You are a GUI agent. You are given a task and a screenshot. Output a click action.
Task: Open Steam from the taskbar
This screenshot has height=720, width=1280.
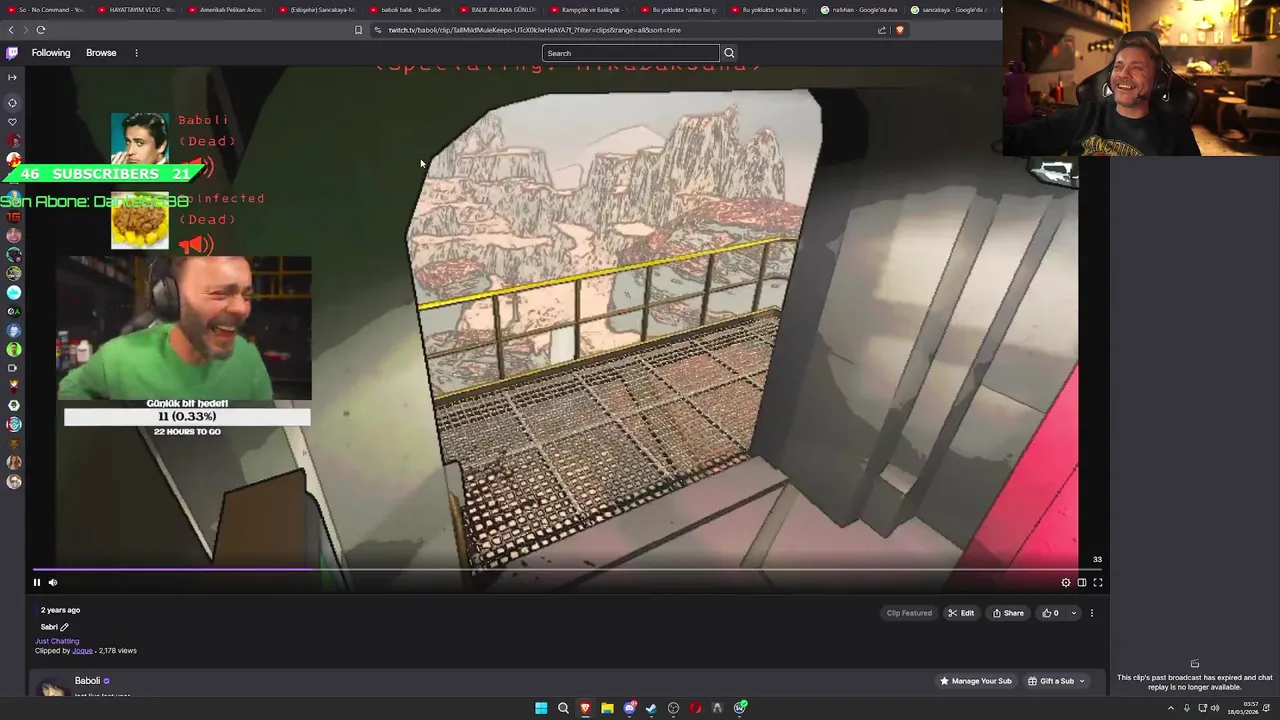[x=651, y=708]
